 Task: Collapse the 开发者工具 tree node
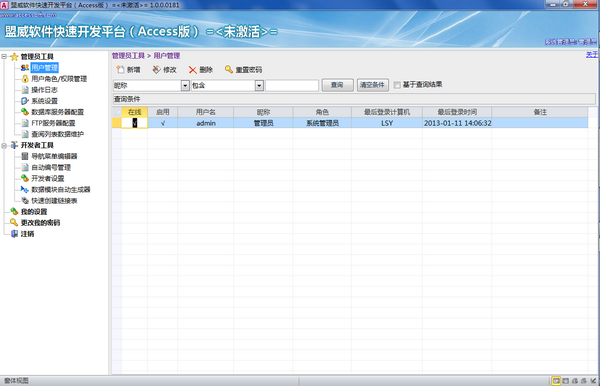point(4,145)
